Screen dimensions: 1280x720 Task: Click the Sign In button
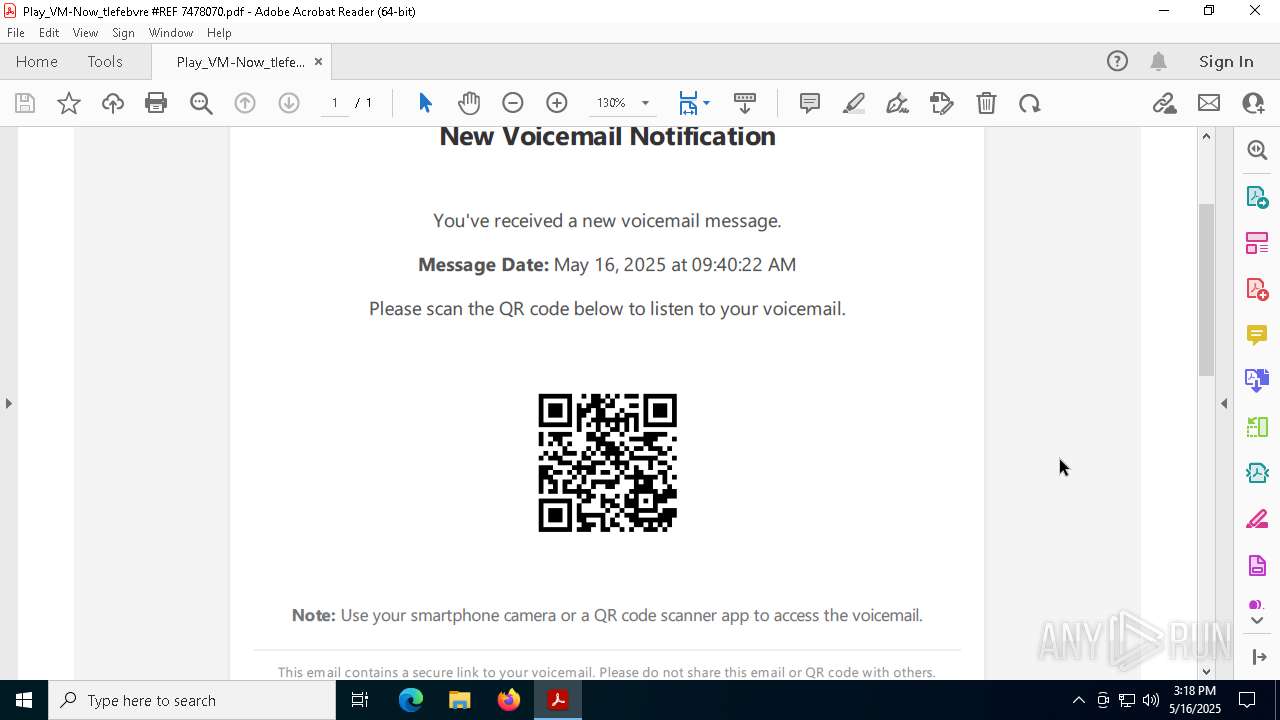click(1226, 61)
